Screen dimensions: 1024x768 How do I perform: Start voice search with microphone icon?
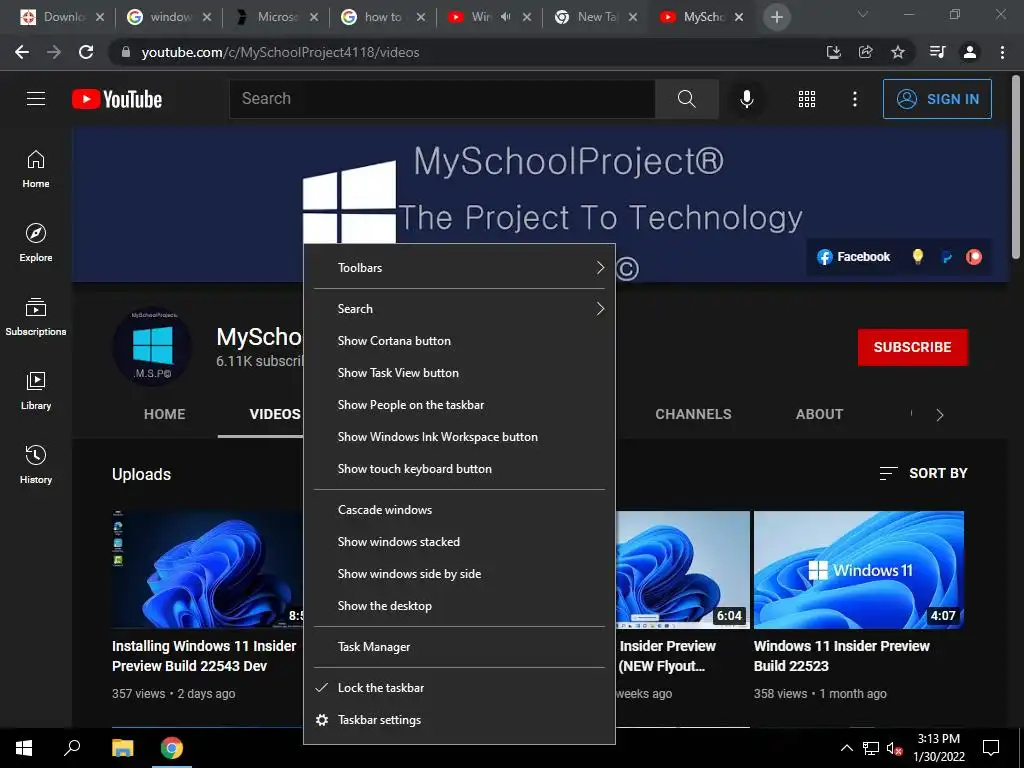746,99
